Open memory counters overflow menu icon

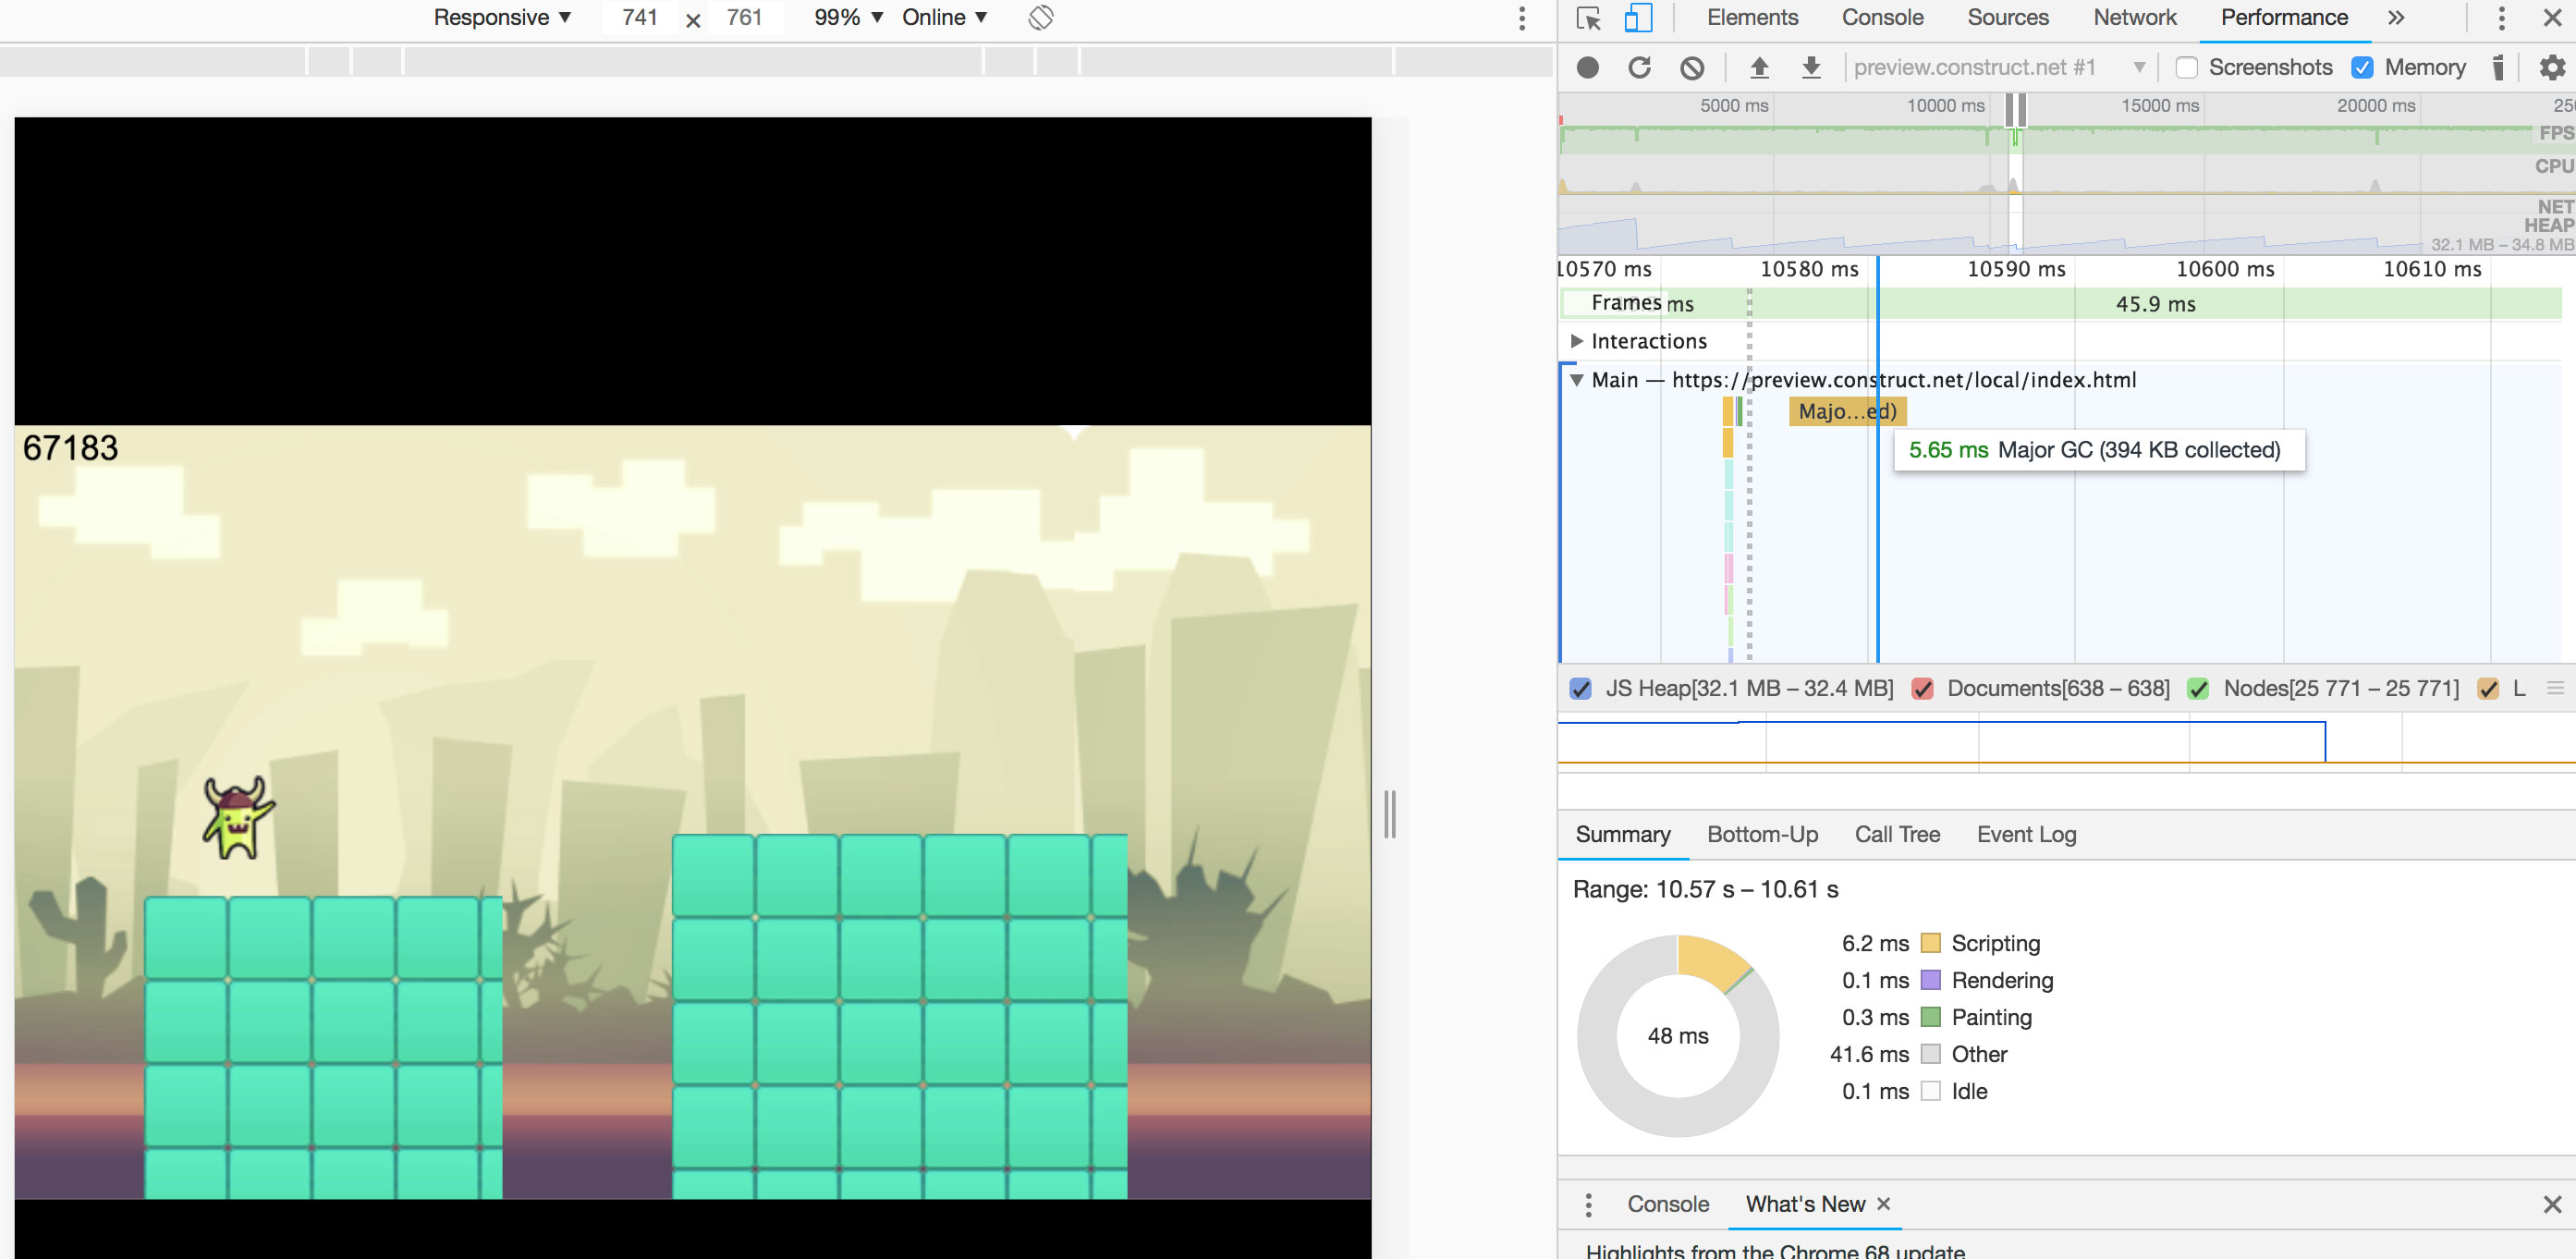point(2555,688)
